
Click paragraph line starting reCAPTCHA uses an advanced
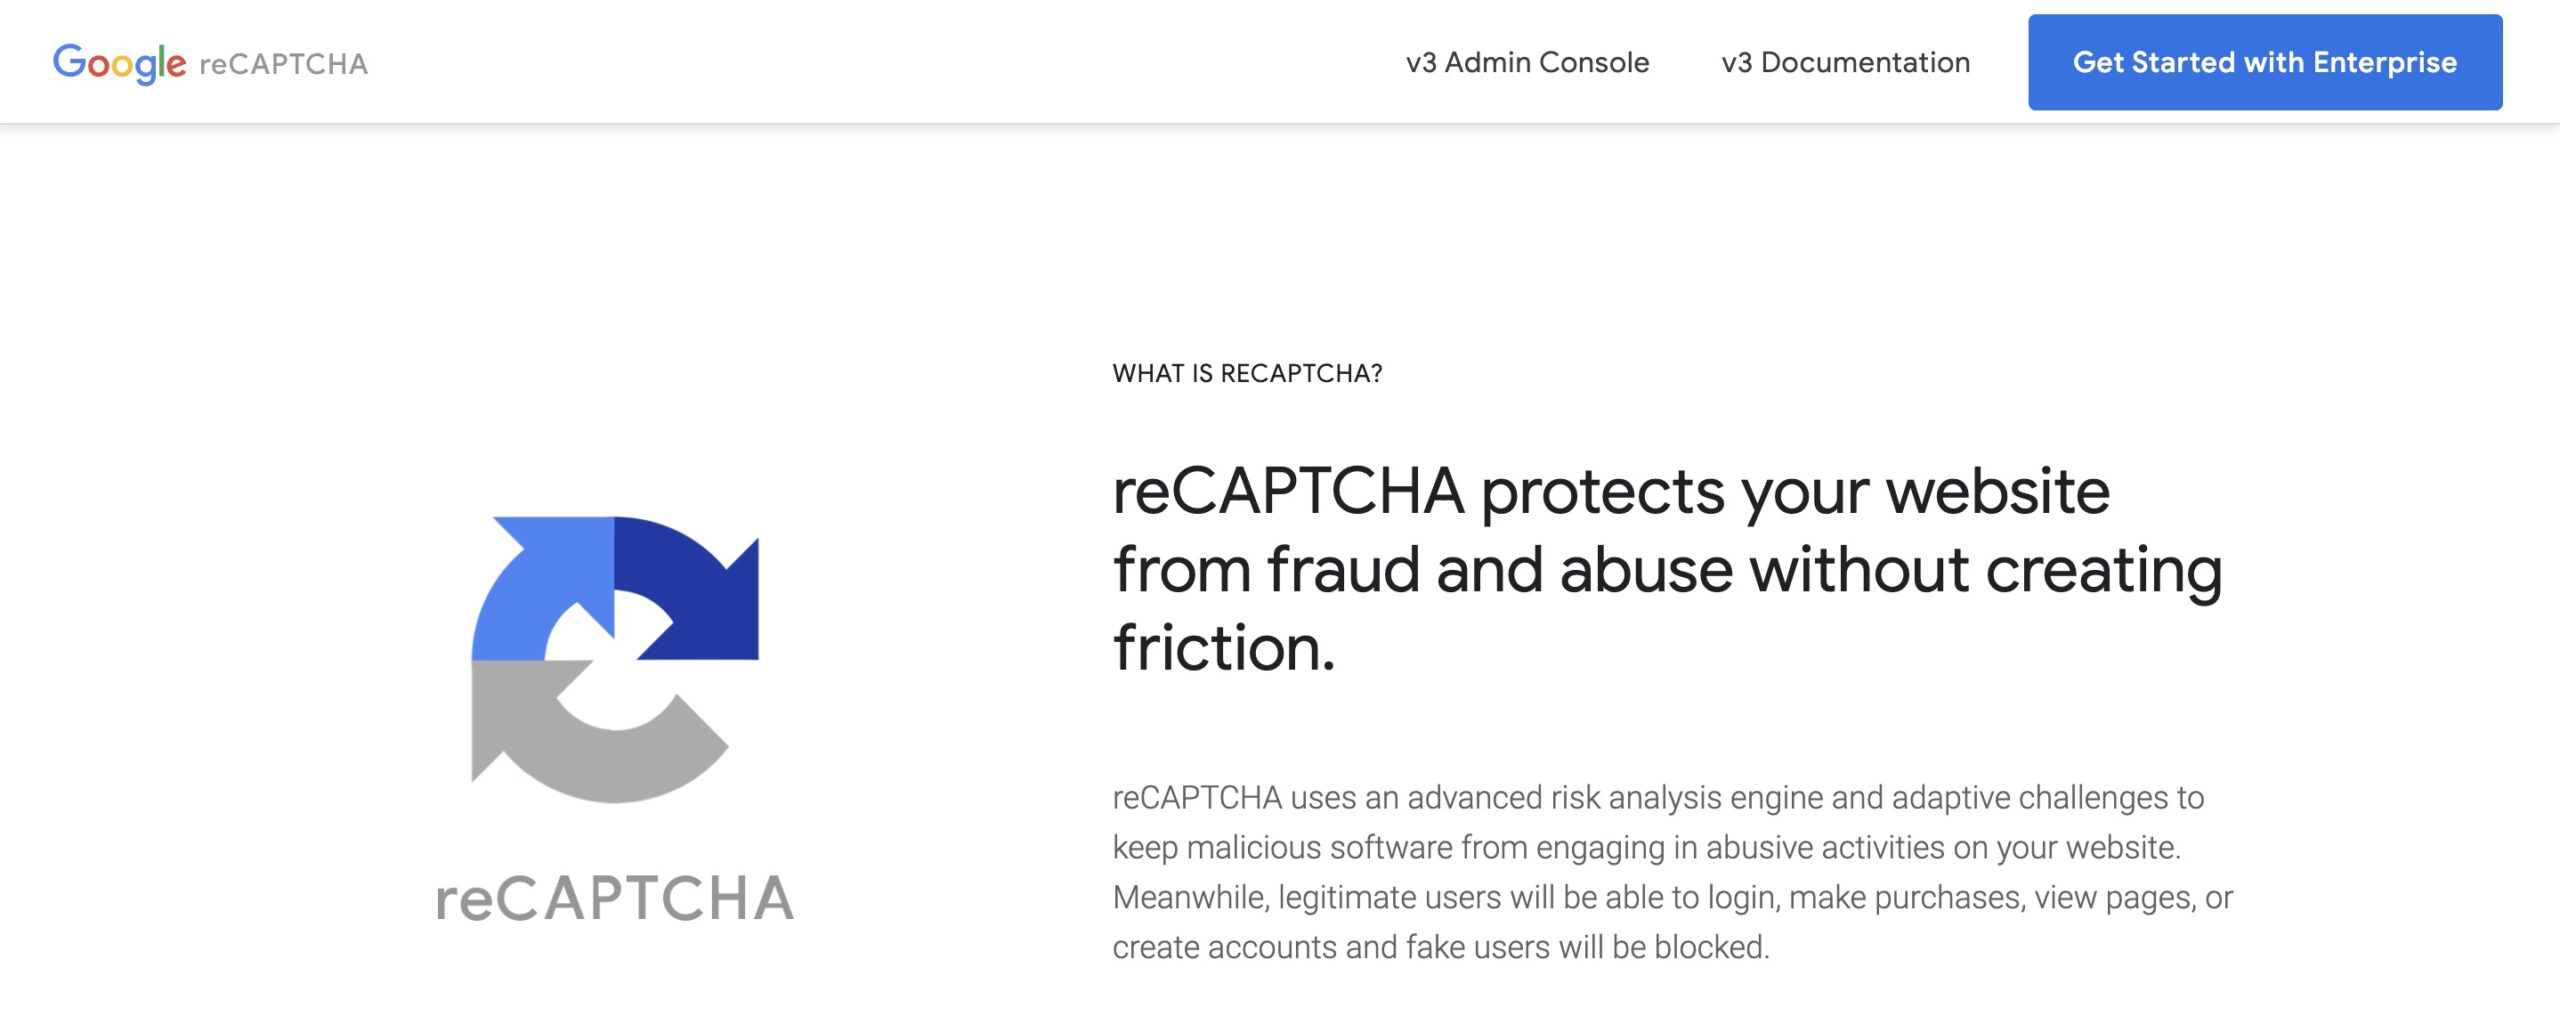[x=1658, y=798]
